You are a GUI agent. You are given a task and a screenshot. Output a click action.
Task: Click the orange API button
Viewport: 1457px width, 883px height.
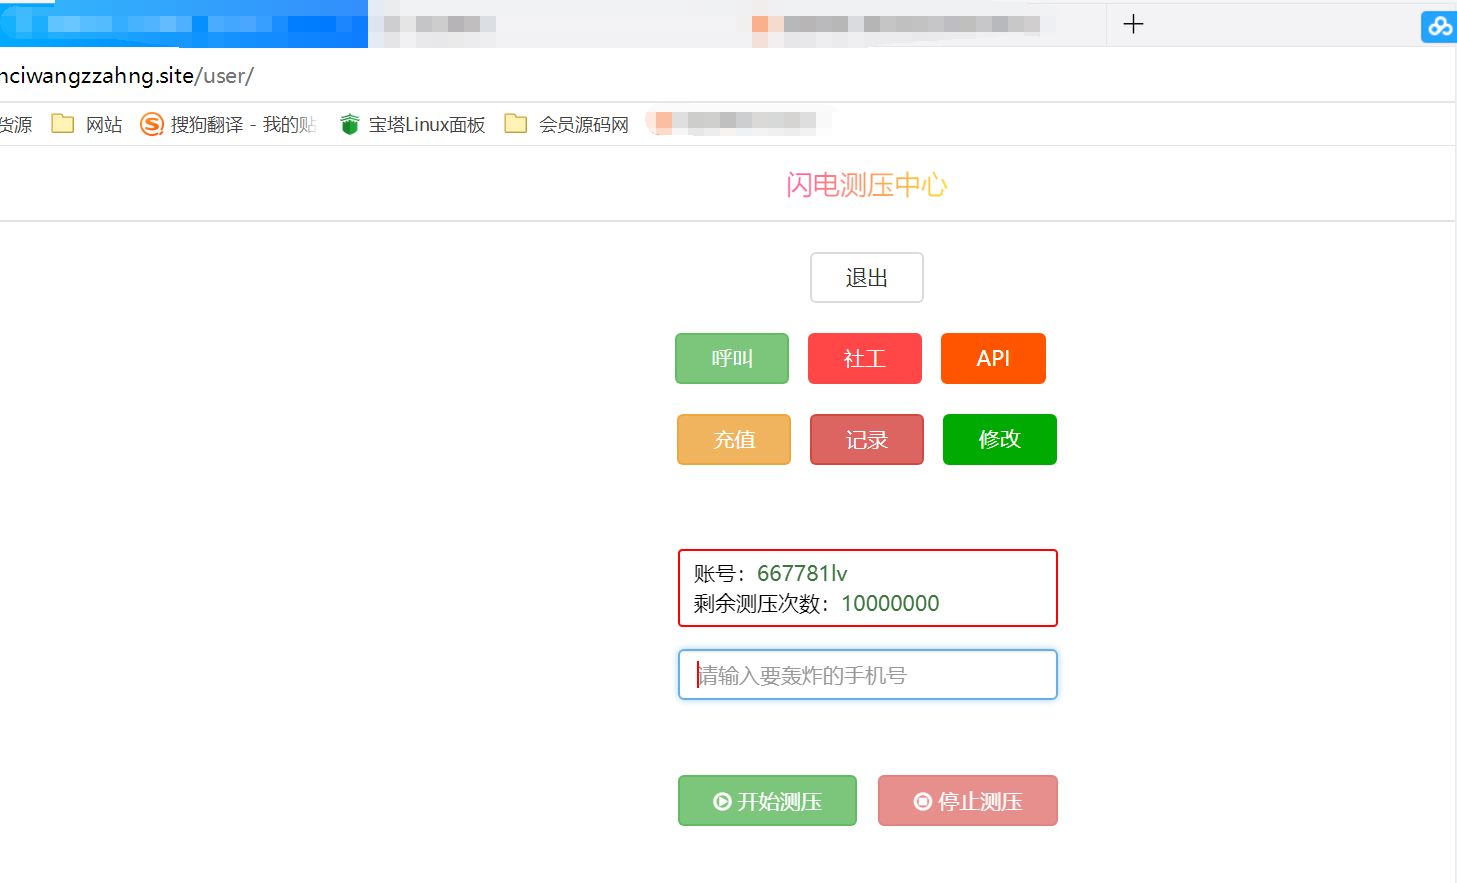click(993, 358)
